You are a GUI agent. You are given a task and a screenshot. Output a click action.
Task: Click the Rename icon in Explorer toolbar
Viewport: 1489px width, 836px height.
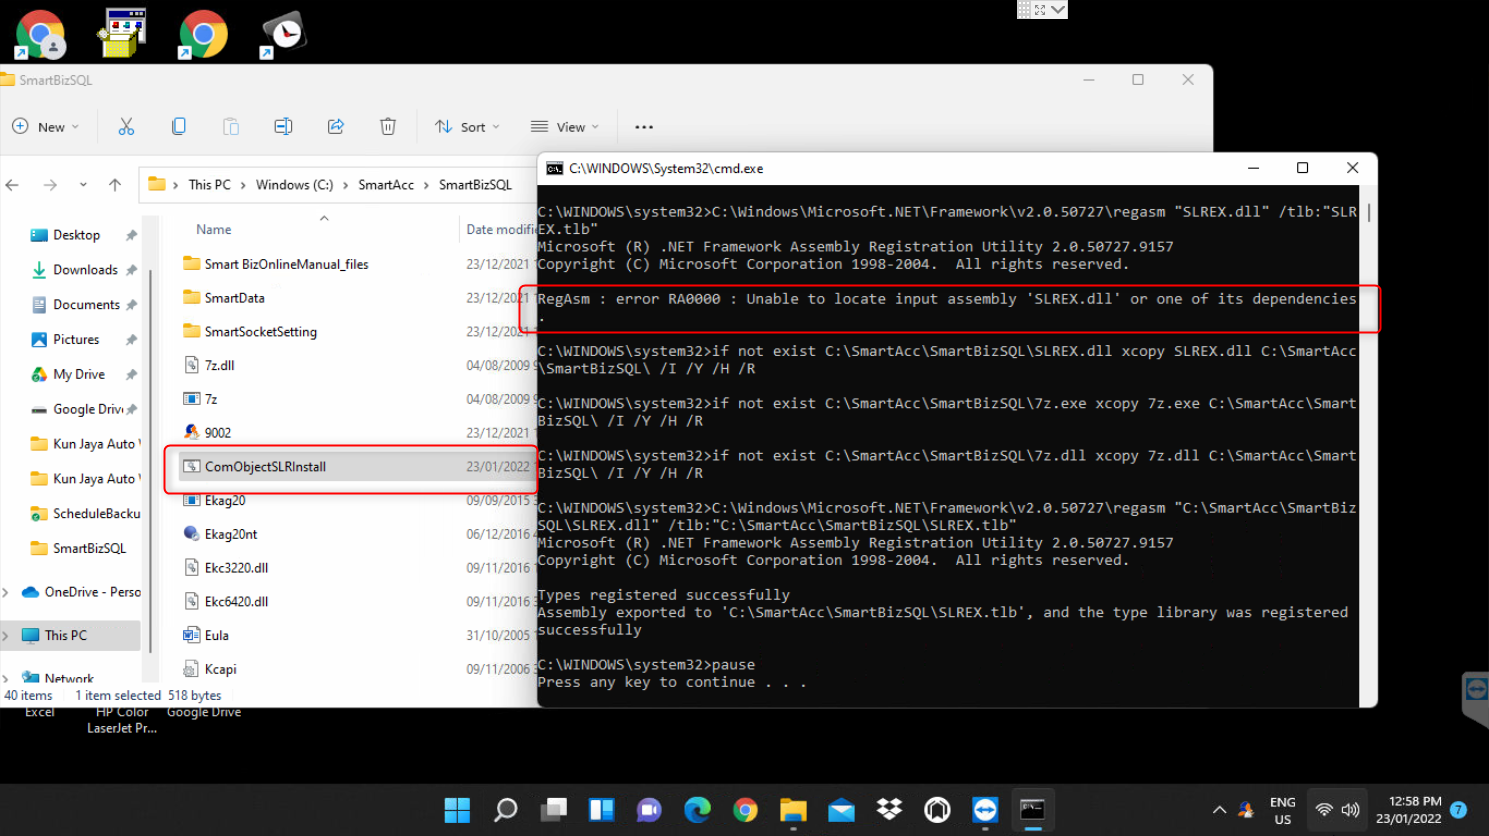283,126
